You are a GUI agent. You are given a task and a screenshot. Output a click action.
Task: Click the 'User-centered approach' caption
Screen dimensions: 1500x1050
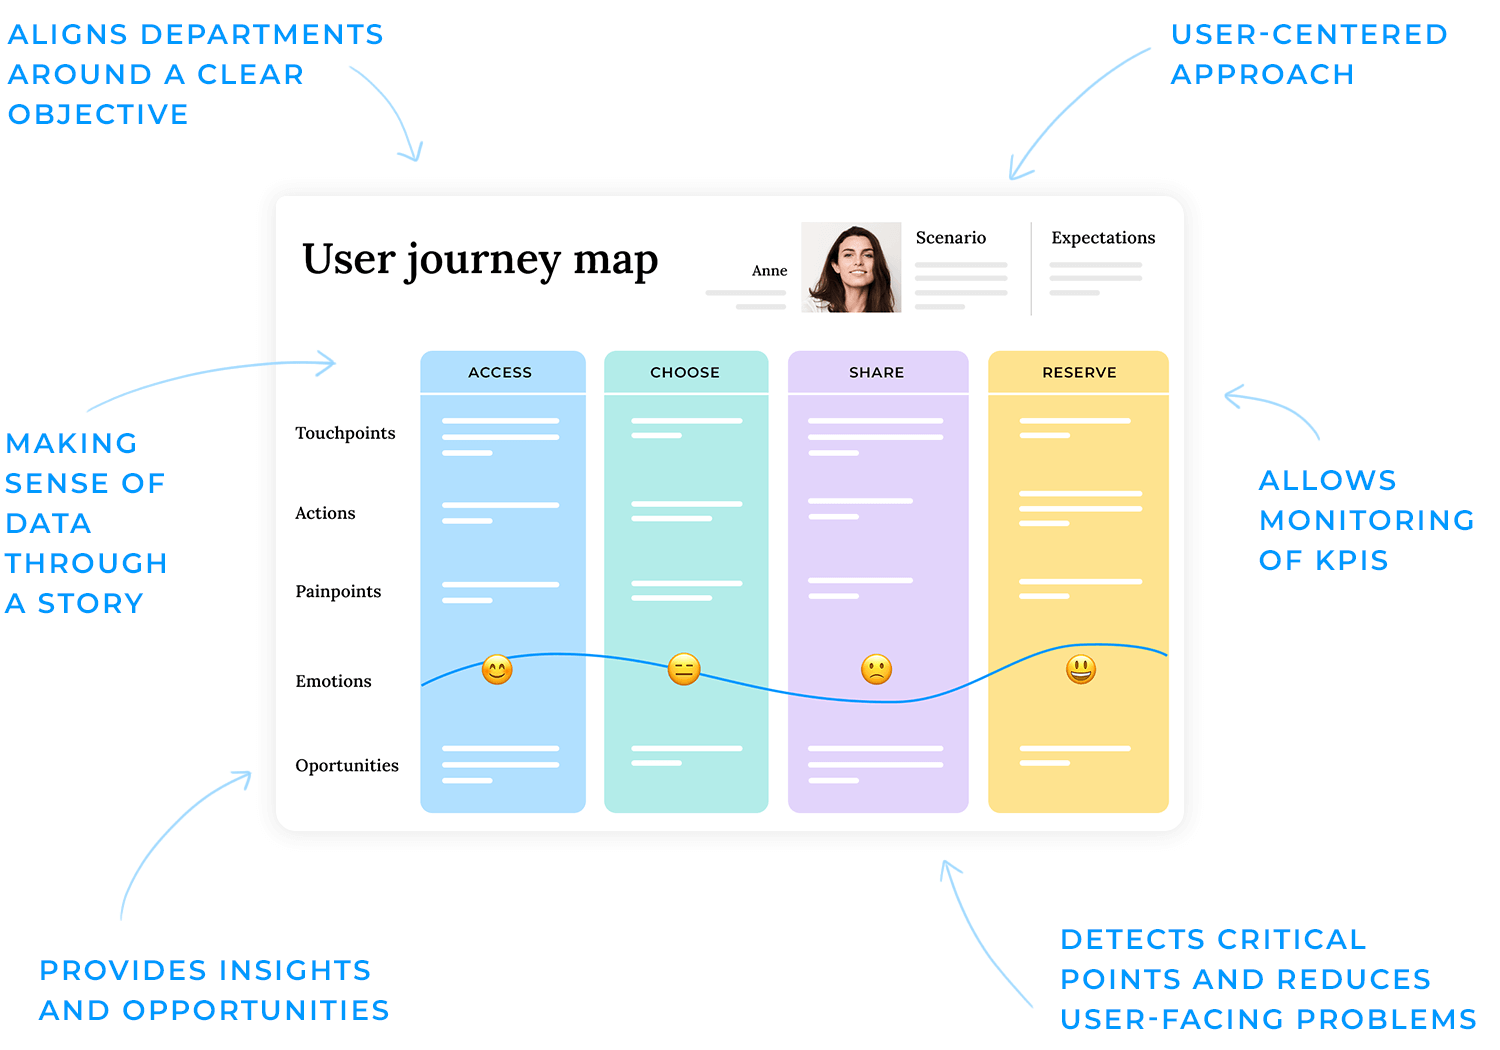click(1309, 54)
